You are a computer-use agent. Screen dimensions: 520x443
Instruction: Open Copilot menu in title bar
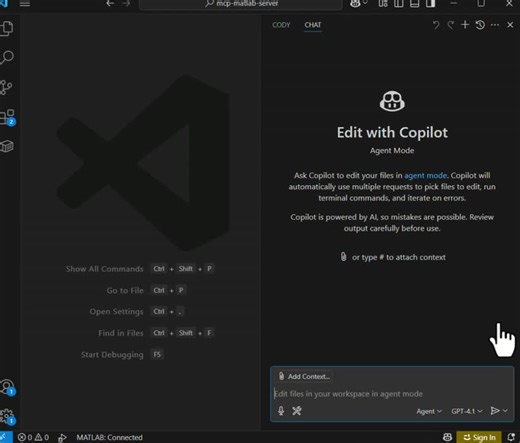point(358,3)
